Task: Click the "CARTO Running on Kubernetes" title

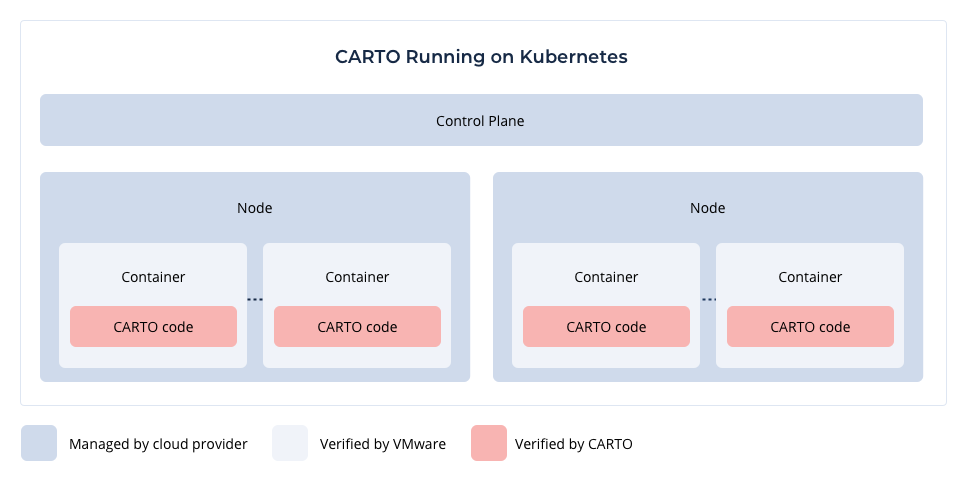Action: click(x=481, y=57)
